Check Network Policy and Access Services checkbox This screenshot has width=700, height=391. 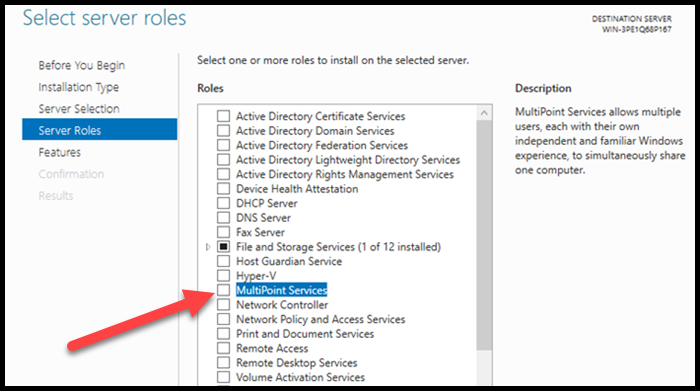tap(223, 319)
